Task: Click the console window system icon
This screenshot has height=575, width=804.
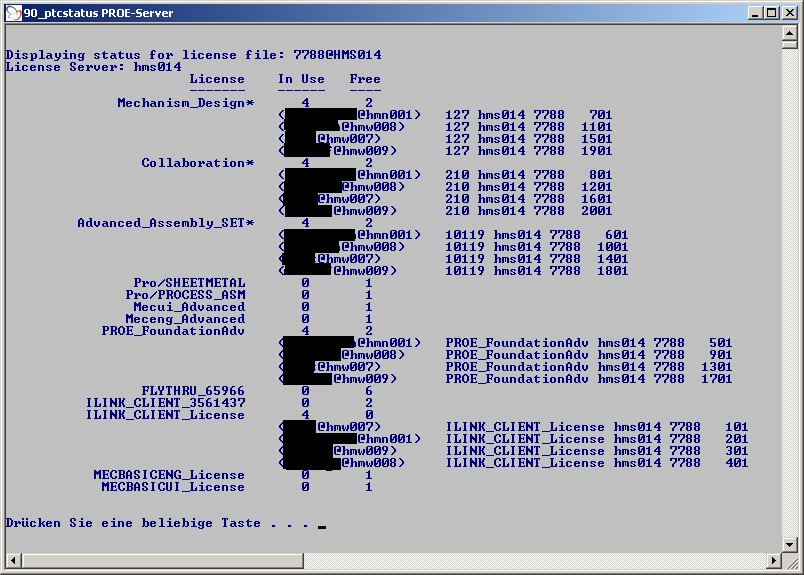Action: (x=13, y=13)
